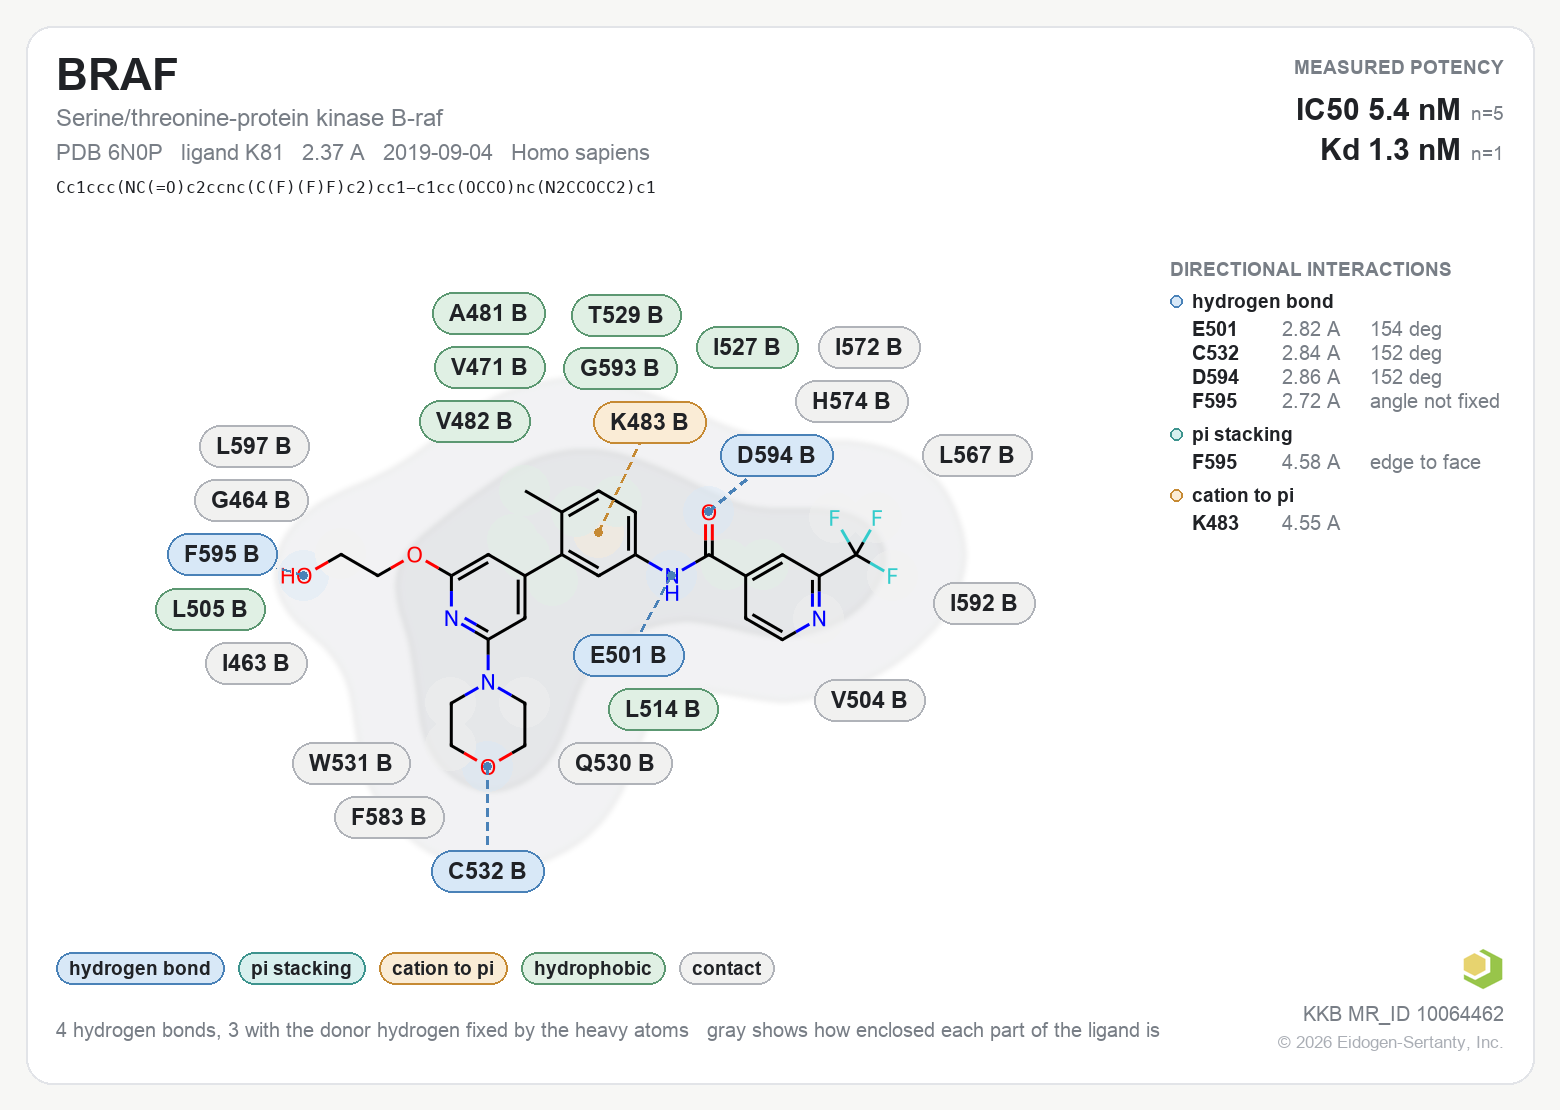Click the K483 4.55 A cation-pi row
The height and width of the screenshot is (1110, 1560).
(x=1266, y=524)
